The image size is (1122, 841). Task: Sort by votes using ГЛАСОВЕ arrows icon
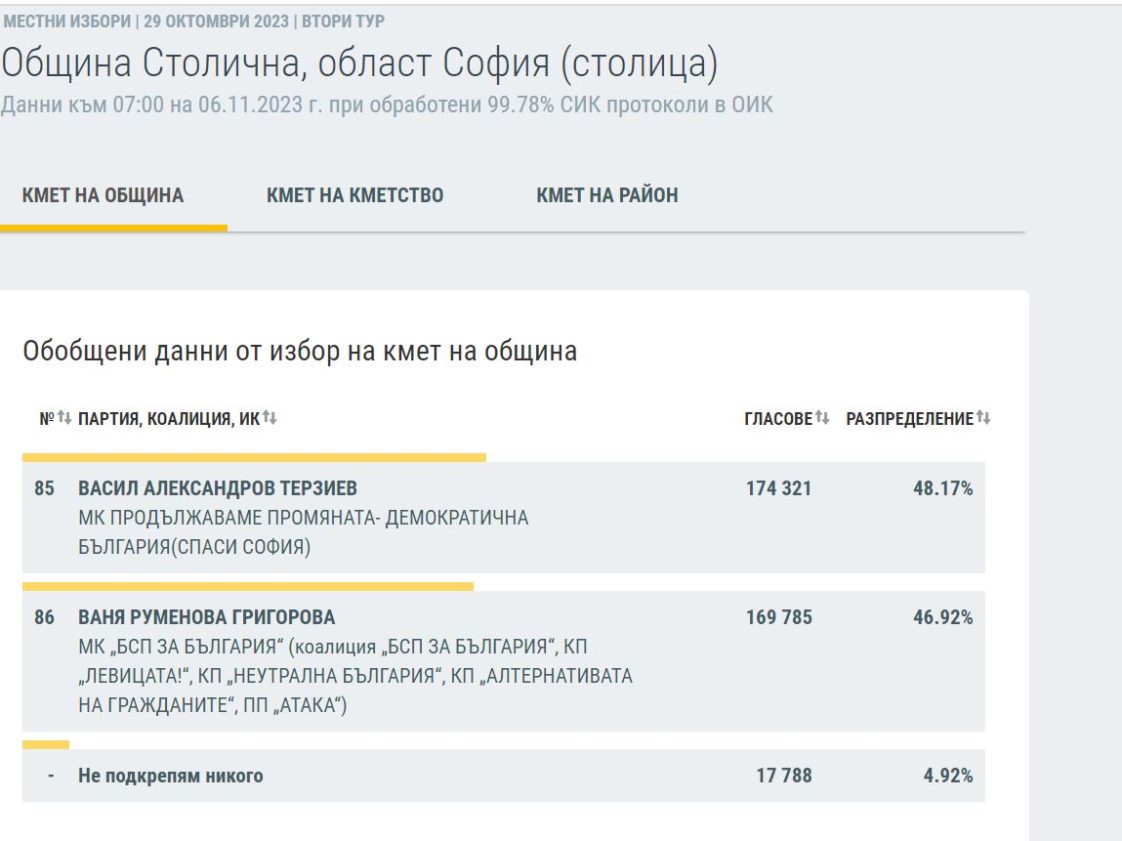coord(823,418)
